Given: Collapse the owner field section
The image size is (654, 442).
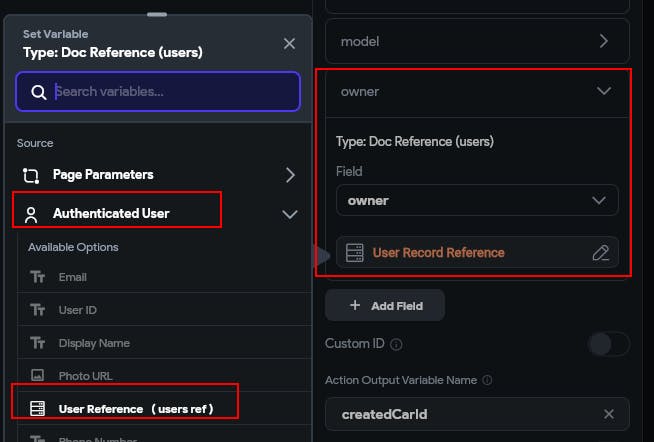Looking at the screenshot, I should click(x=603, y=91).
